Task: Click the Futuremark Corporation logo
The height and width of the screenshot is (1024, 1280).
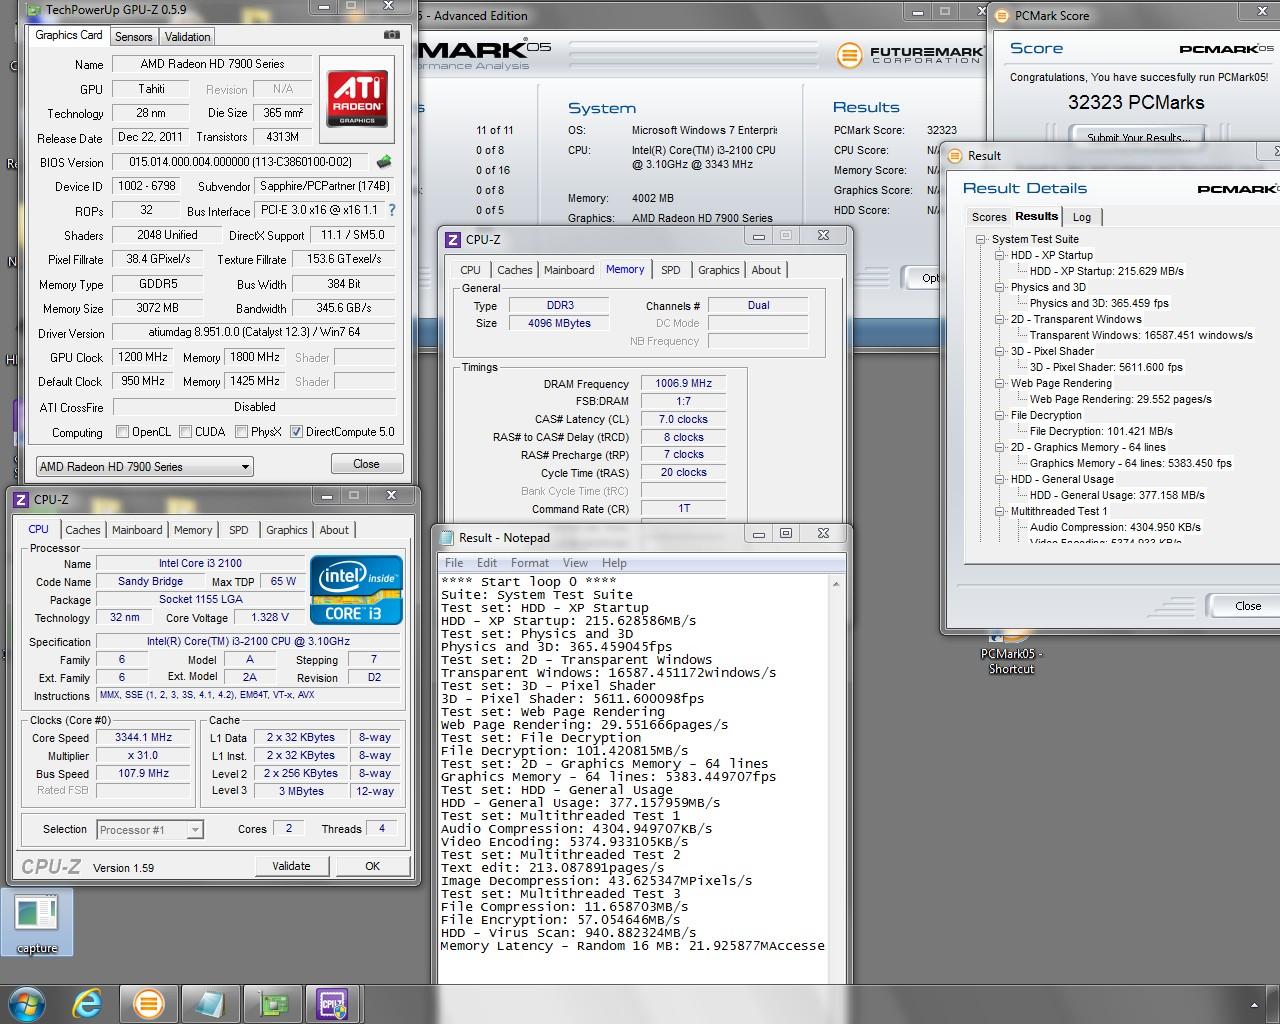Action: click(909, 55)
